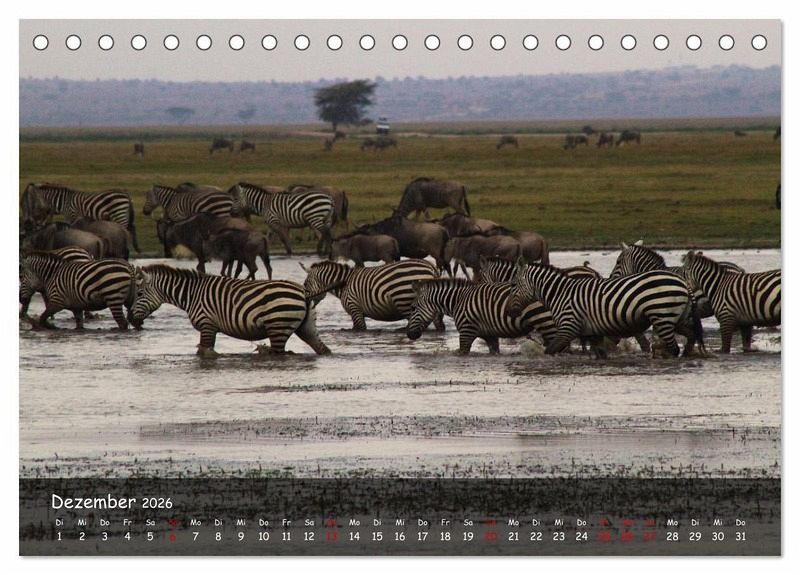Choose date 16 in the calendar strip
Viewport: 800px width, 575px height.
[x=400, y=536]
